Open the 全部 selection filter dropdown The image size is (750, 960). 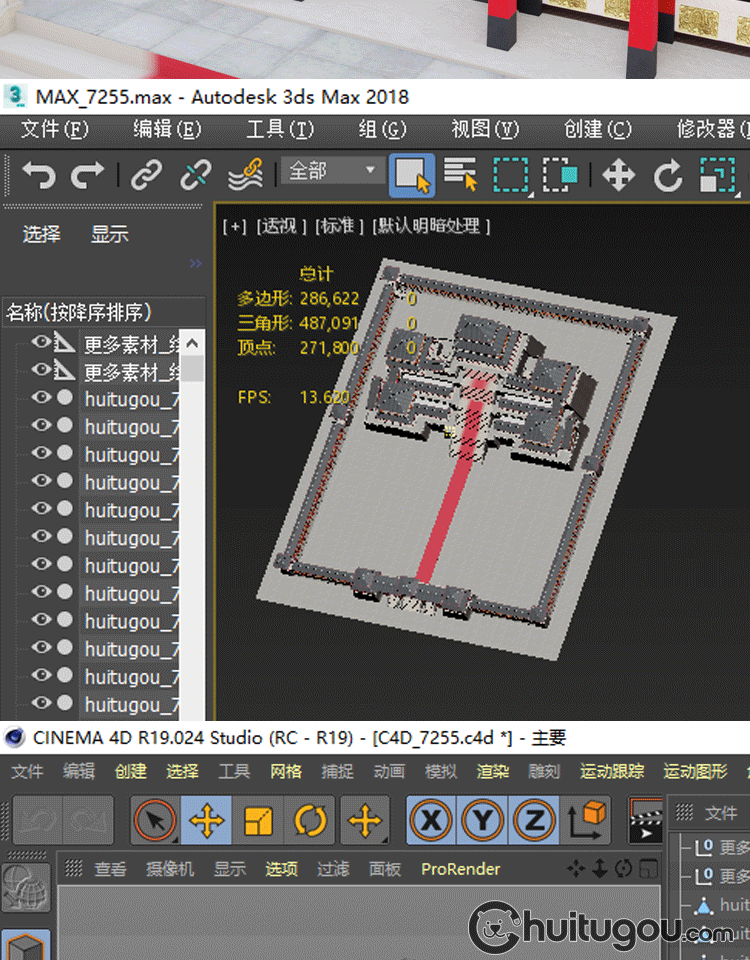coord(333,170)
